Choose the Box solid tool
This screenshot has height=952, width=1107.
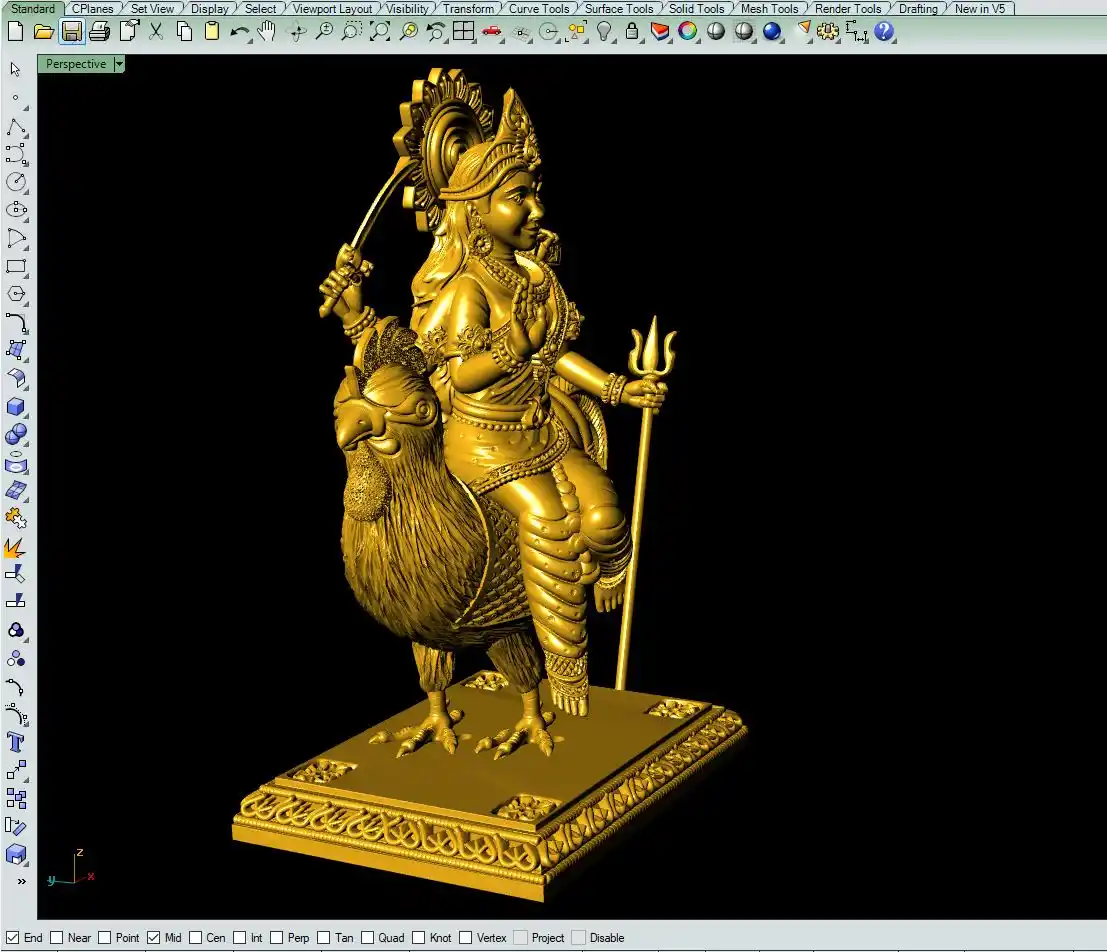(16, 407)
